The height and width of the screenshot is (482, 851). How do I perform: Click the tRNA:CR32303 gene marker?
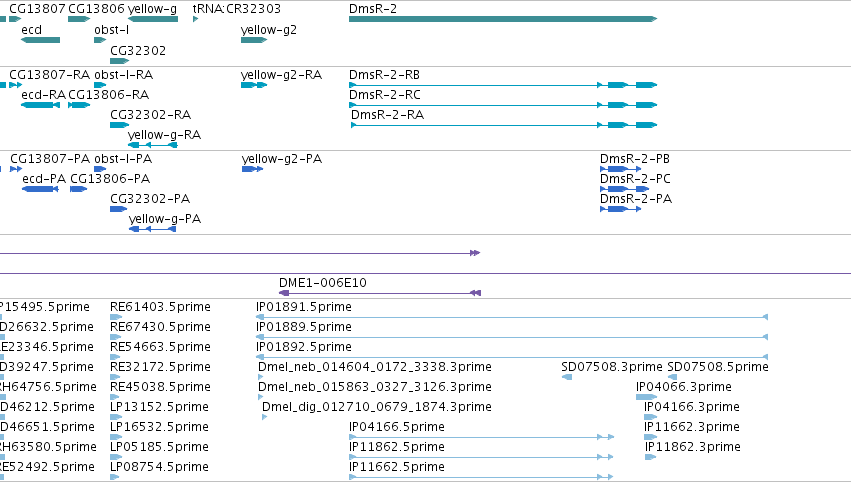point(195,19)
